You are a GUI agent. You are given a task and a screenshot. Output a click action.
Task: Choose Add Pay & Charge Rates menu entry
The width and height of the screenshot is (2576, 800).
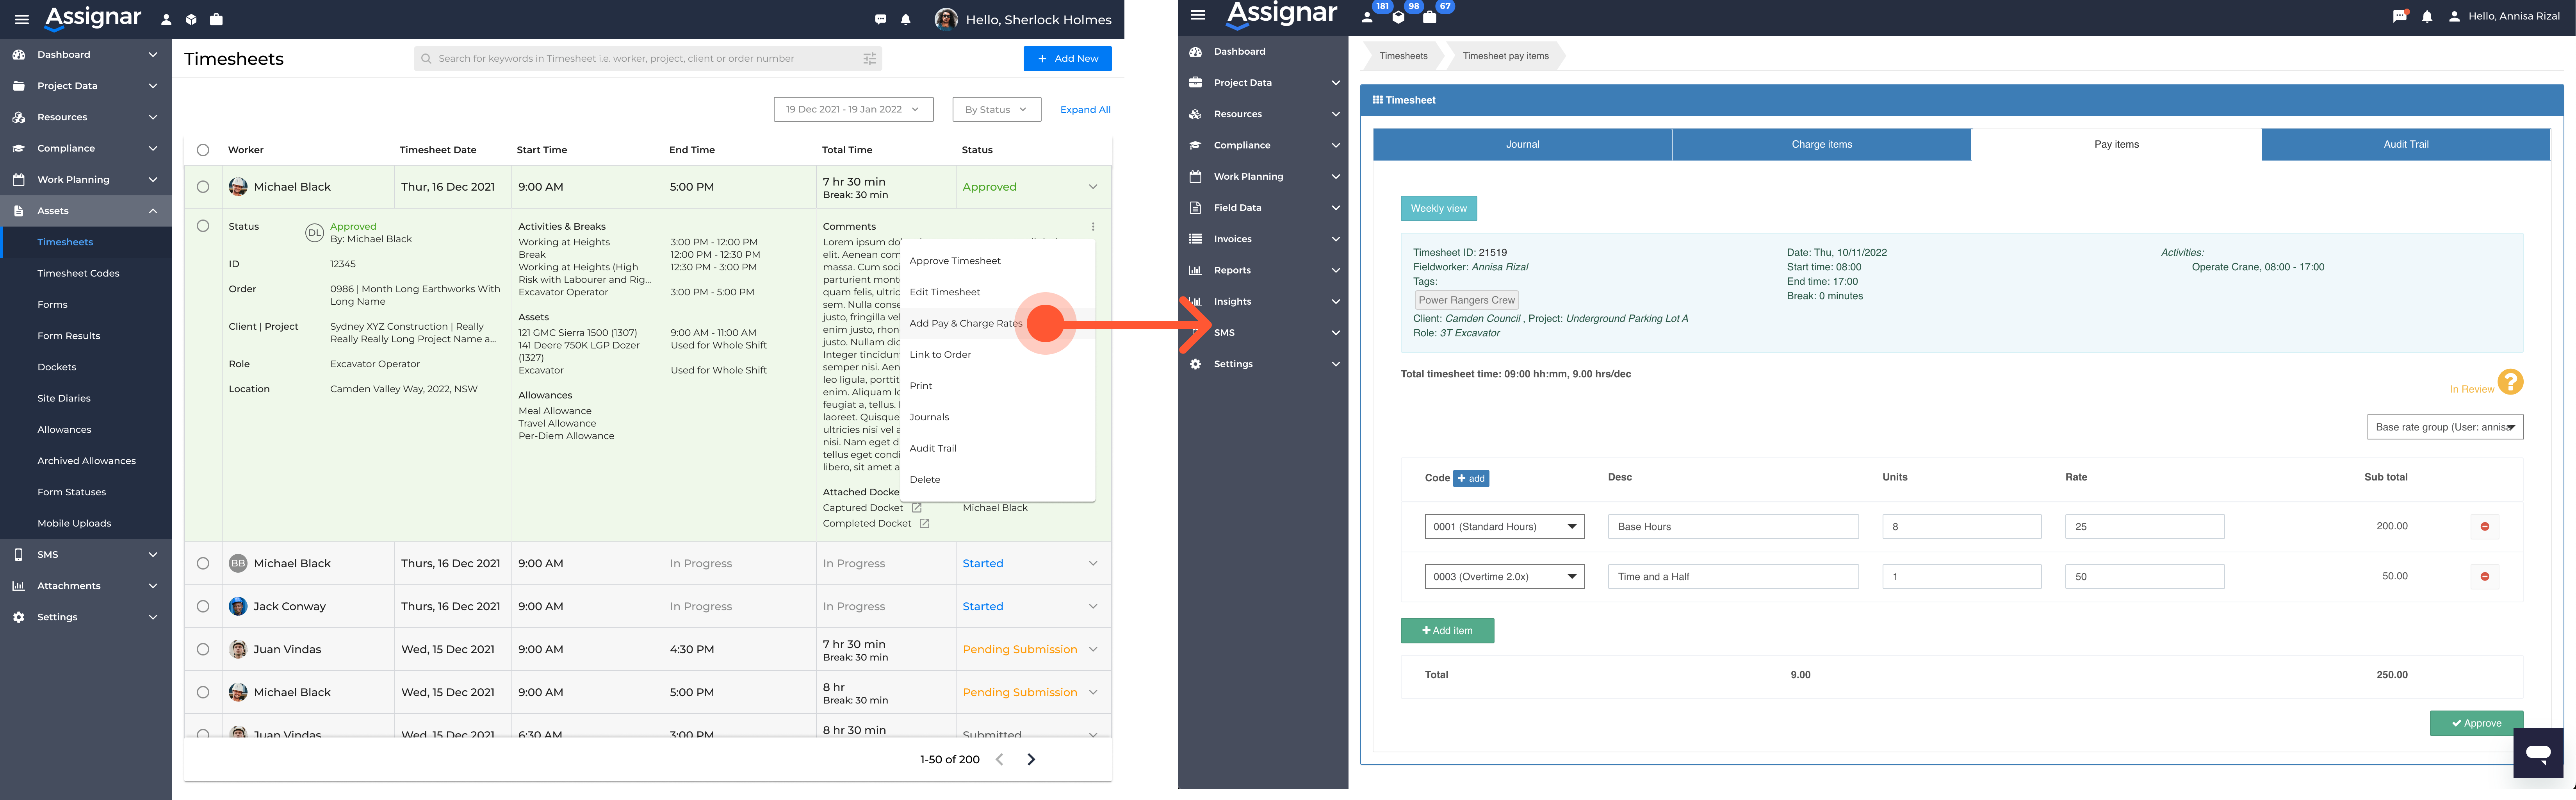point(965,324)
